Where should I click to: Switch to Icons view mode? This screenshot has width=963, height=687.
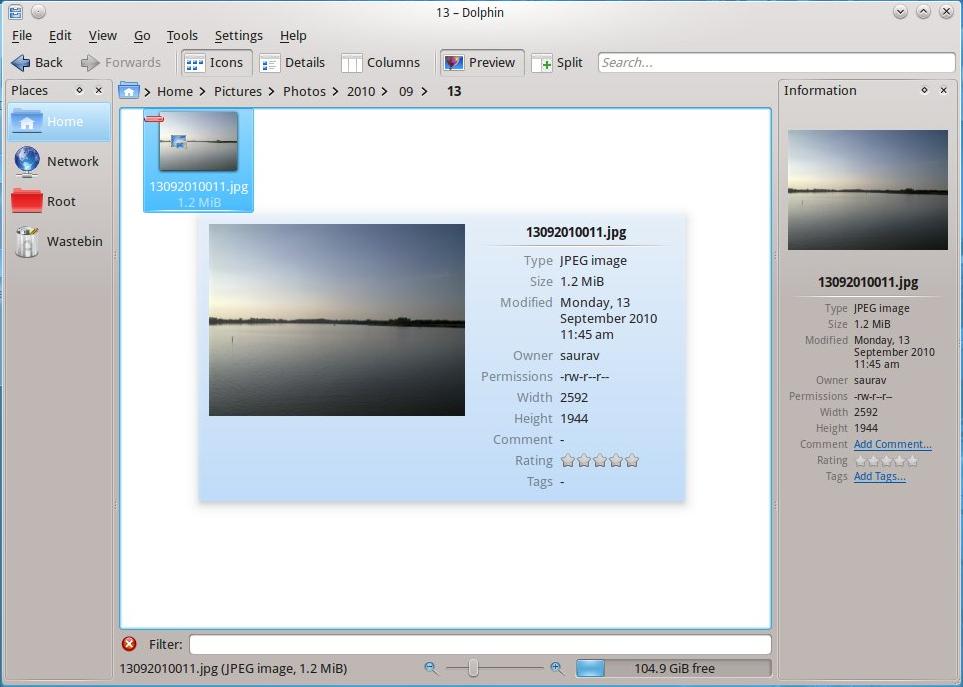214,62
